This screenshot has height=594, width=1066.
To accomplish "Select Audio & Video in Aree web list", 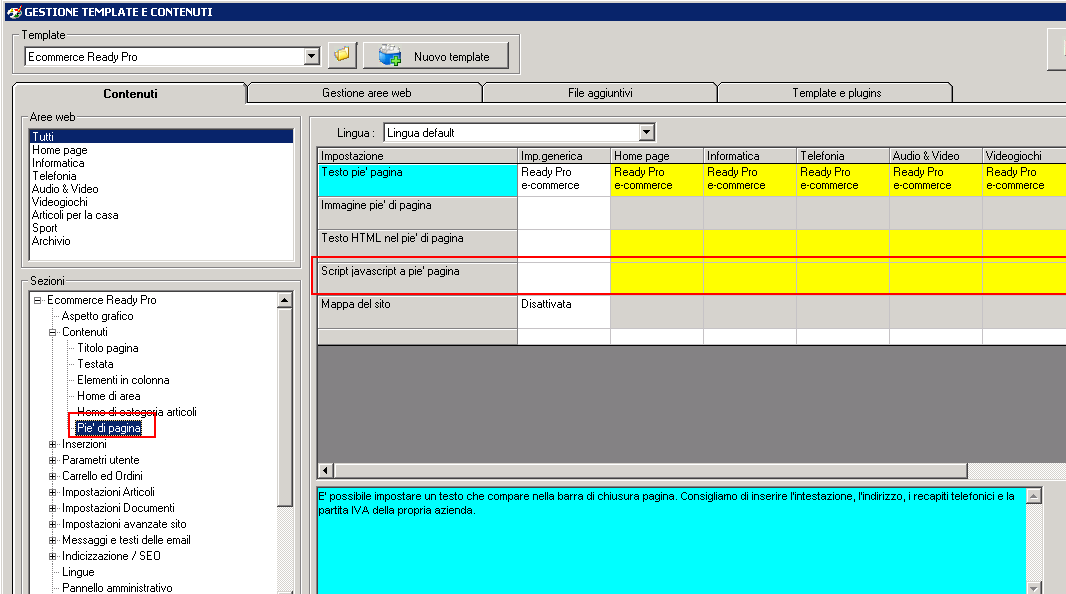I will tap(65, 188).
